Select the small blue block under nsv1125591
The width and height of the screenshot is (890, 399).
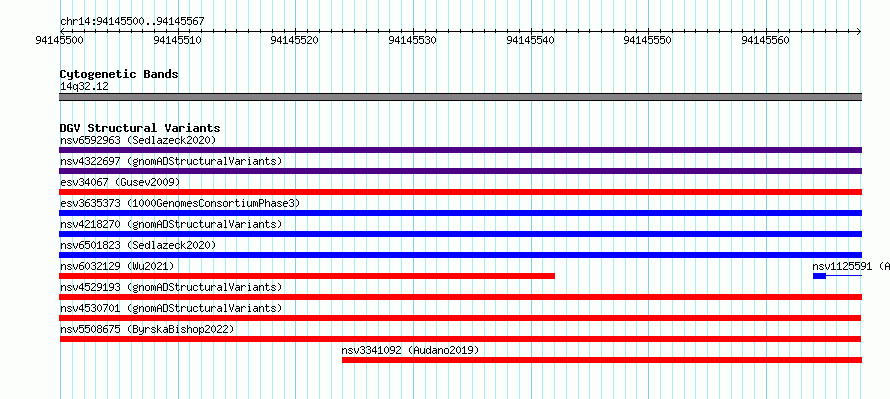[819, 276]
